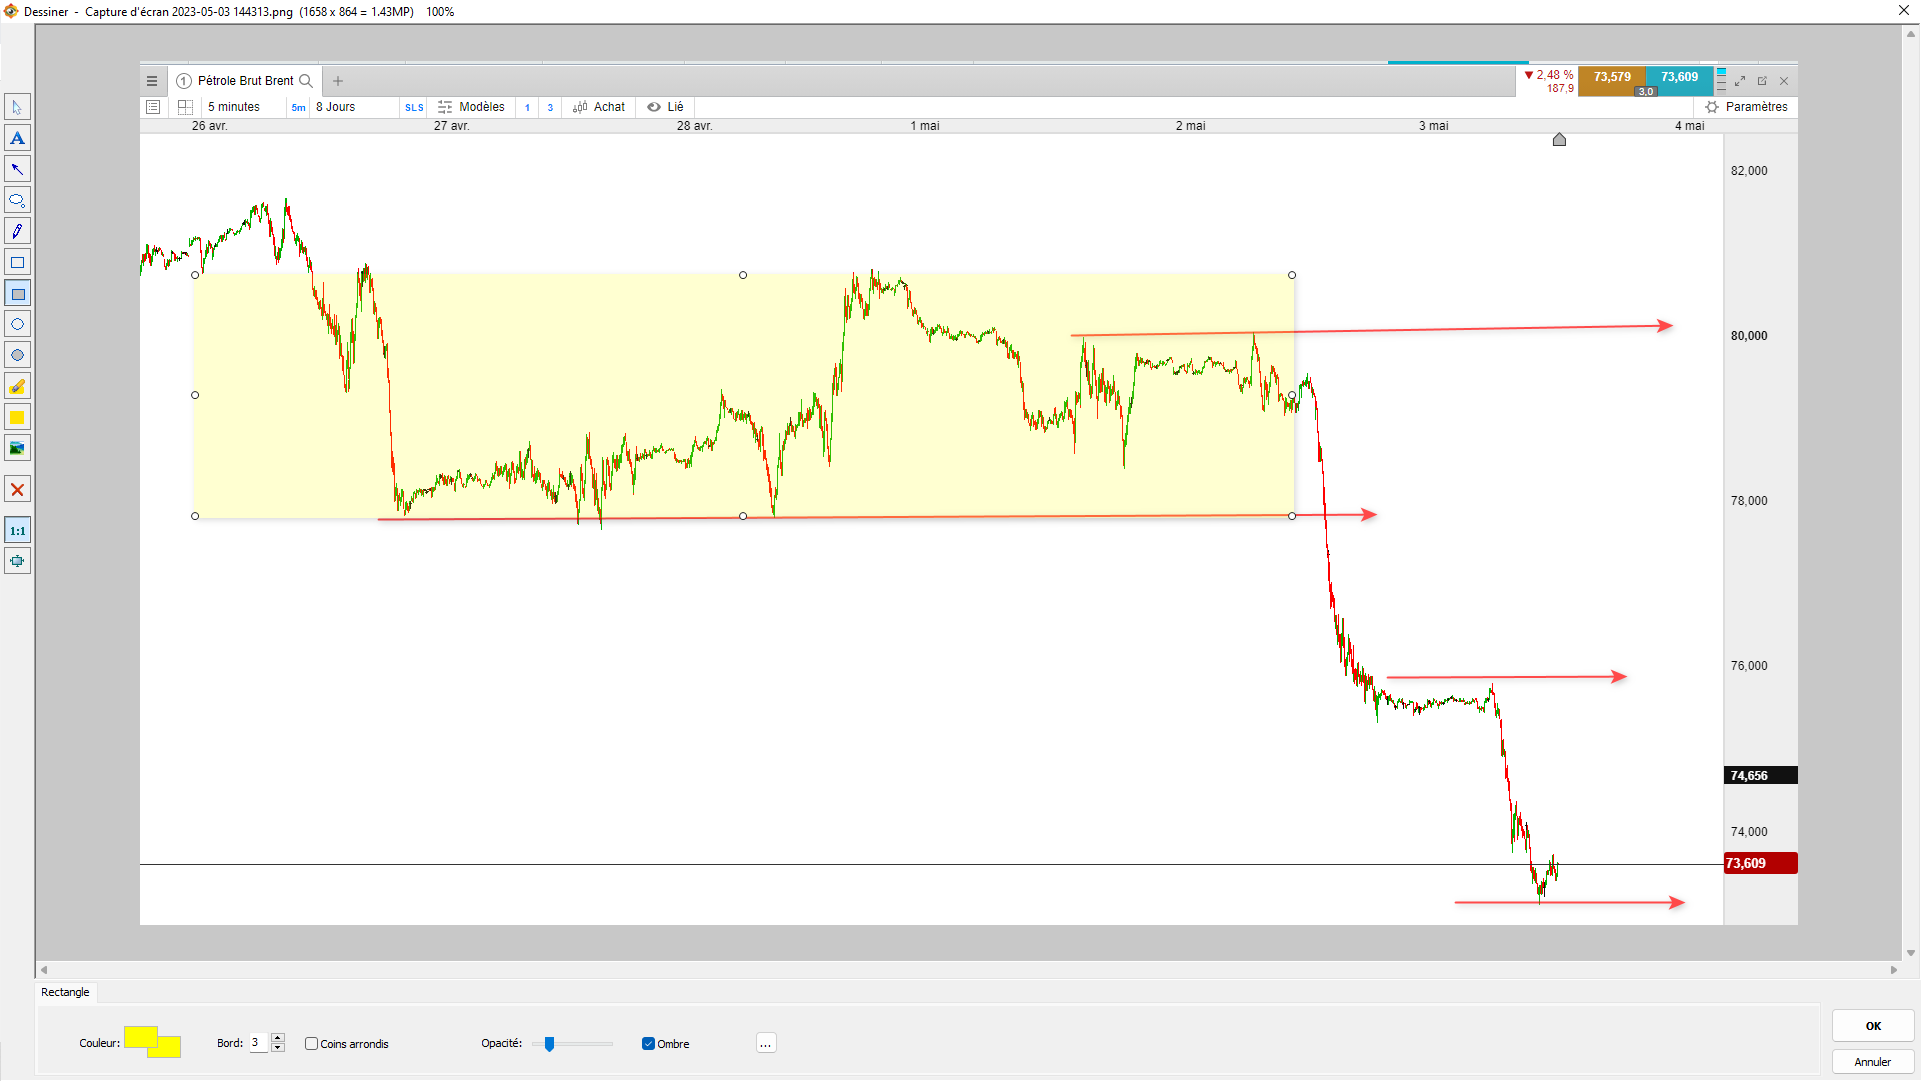The image size is (1921, 1081).
Task: Select the pencil freehand tool
Action: point(17,231)
